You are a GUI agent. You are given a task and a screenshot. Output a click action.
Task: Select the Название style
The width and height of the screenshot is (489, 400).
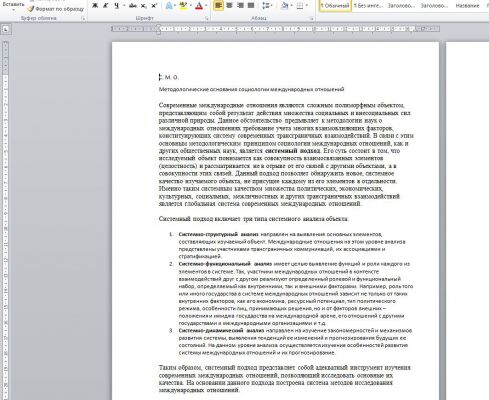click(x=467, y=5)
